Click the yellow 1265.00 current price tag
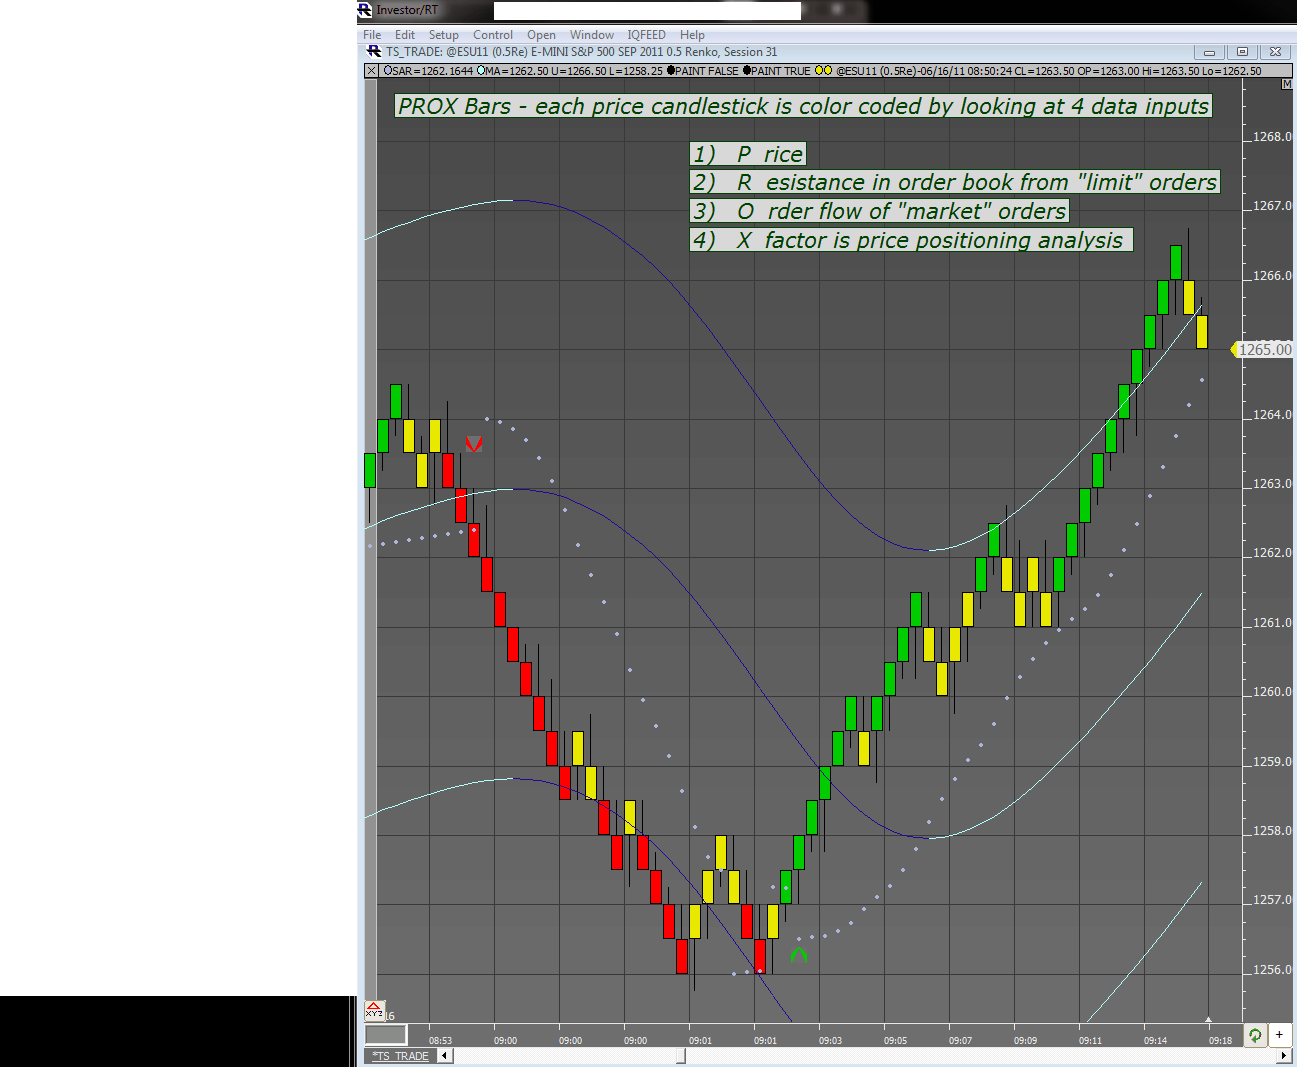Image resolution: width=1297 pixels, height=1067 pixels. [1262, 349]
